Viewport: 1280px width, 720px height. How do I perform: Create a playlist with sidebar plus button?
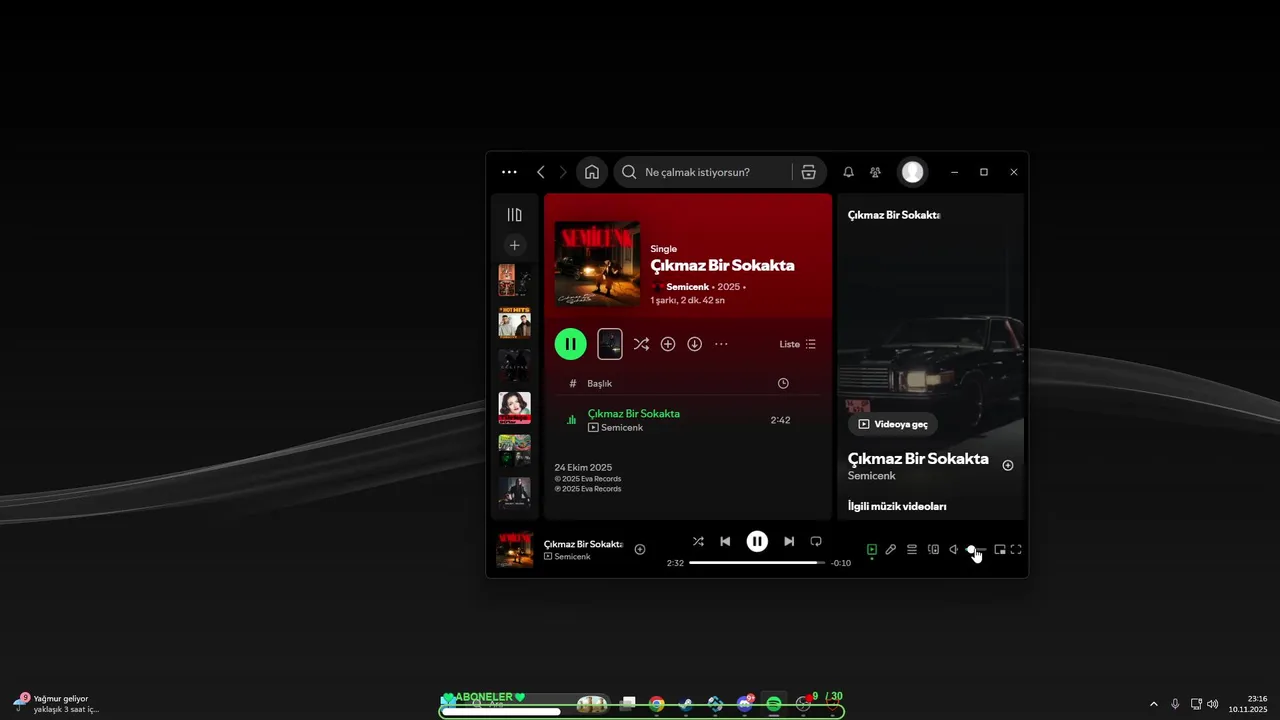[514, 245]
